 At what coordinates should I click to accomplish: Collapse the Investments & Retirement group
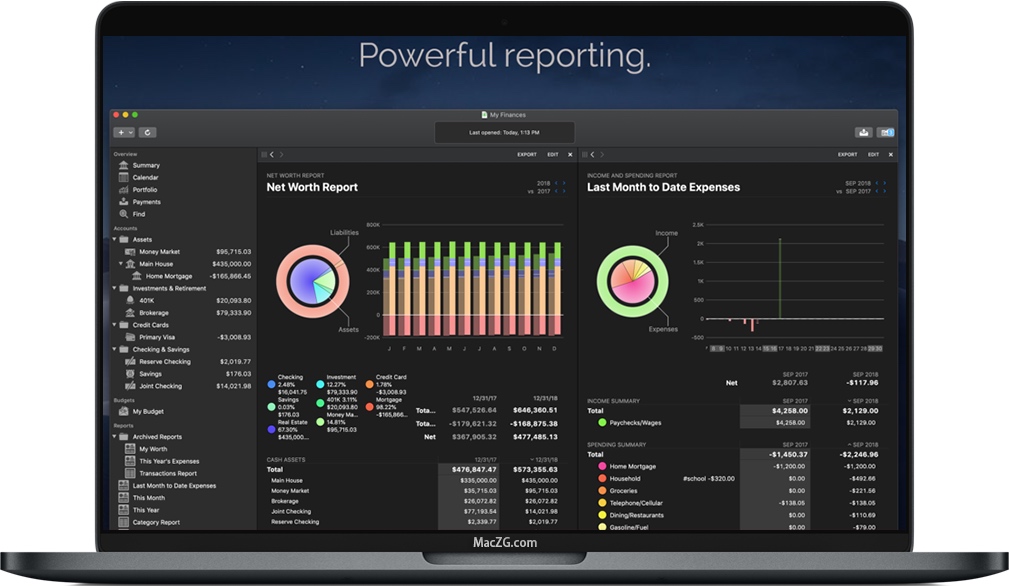tap(114, 288)
